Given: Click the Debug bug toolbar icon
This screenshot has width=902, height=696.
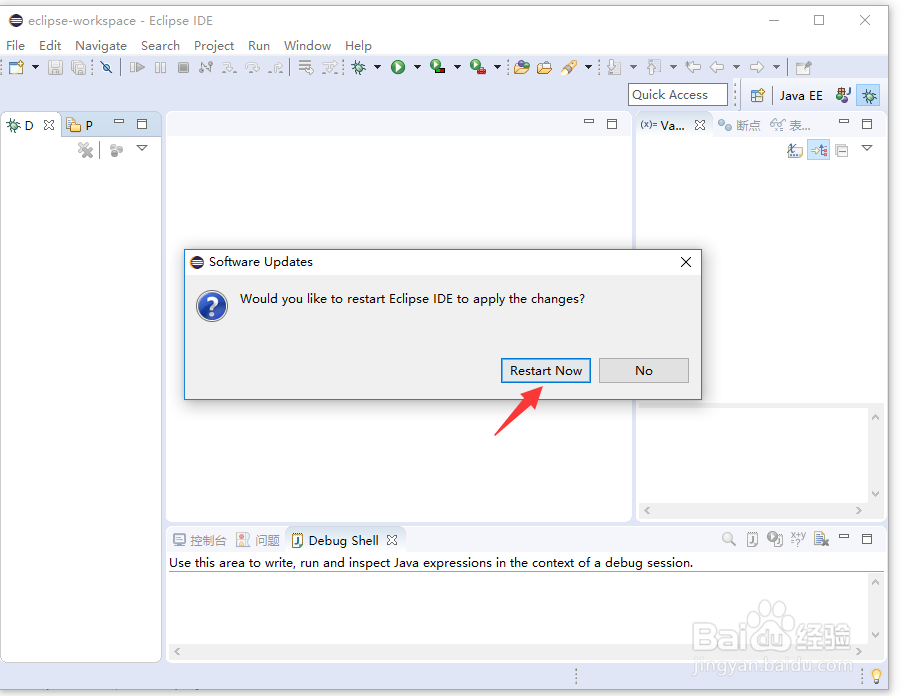Looking at the screenshot, I should click(359, 67).
